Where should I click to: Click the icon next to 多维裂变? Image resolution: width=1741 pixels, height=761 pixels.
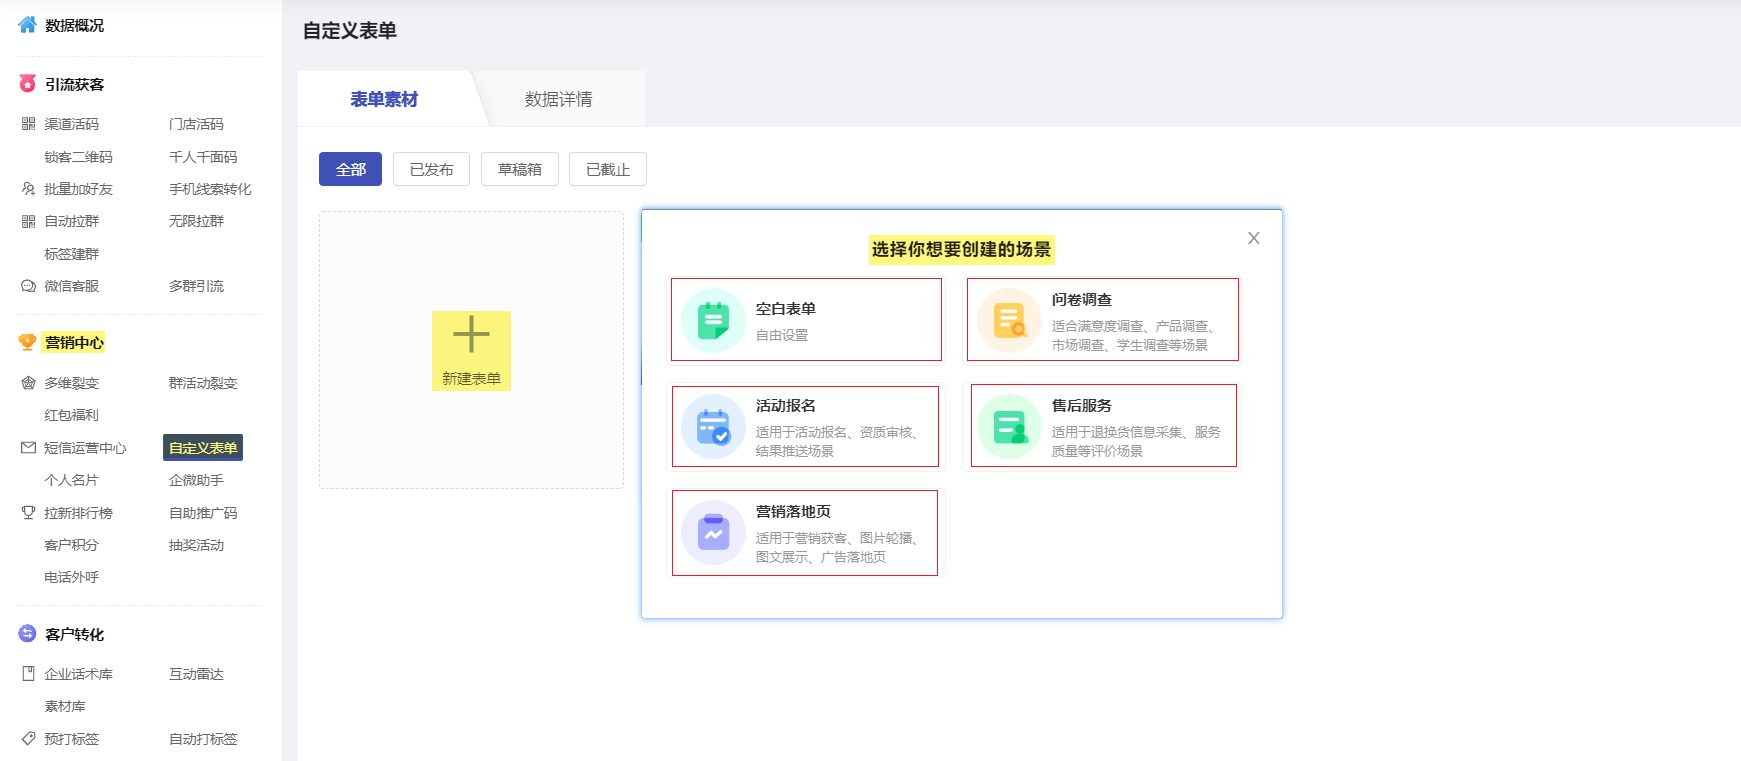(28, 383)
